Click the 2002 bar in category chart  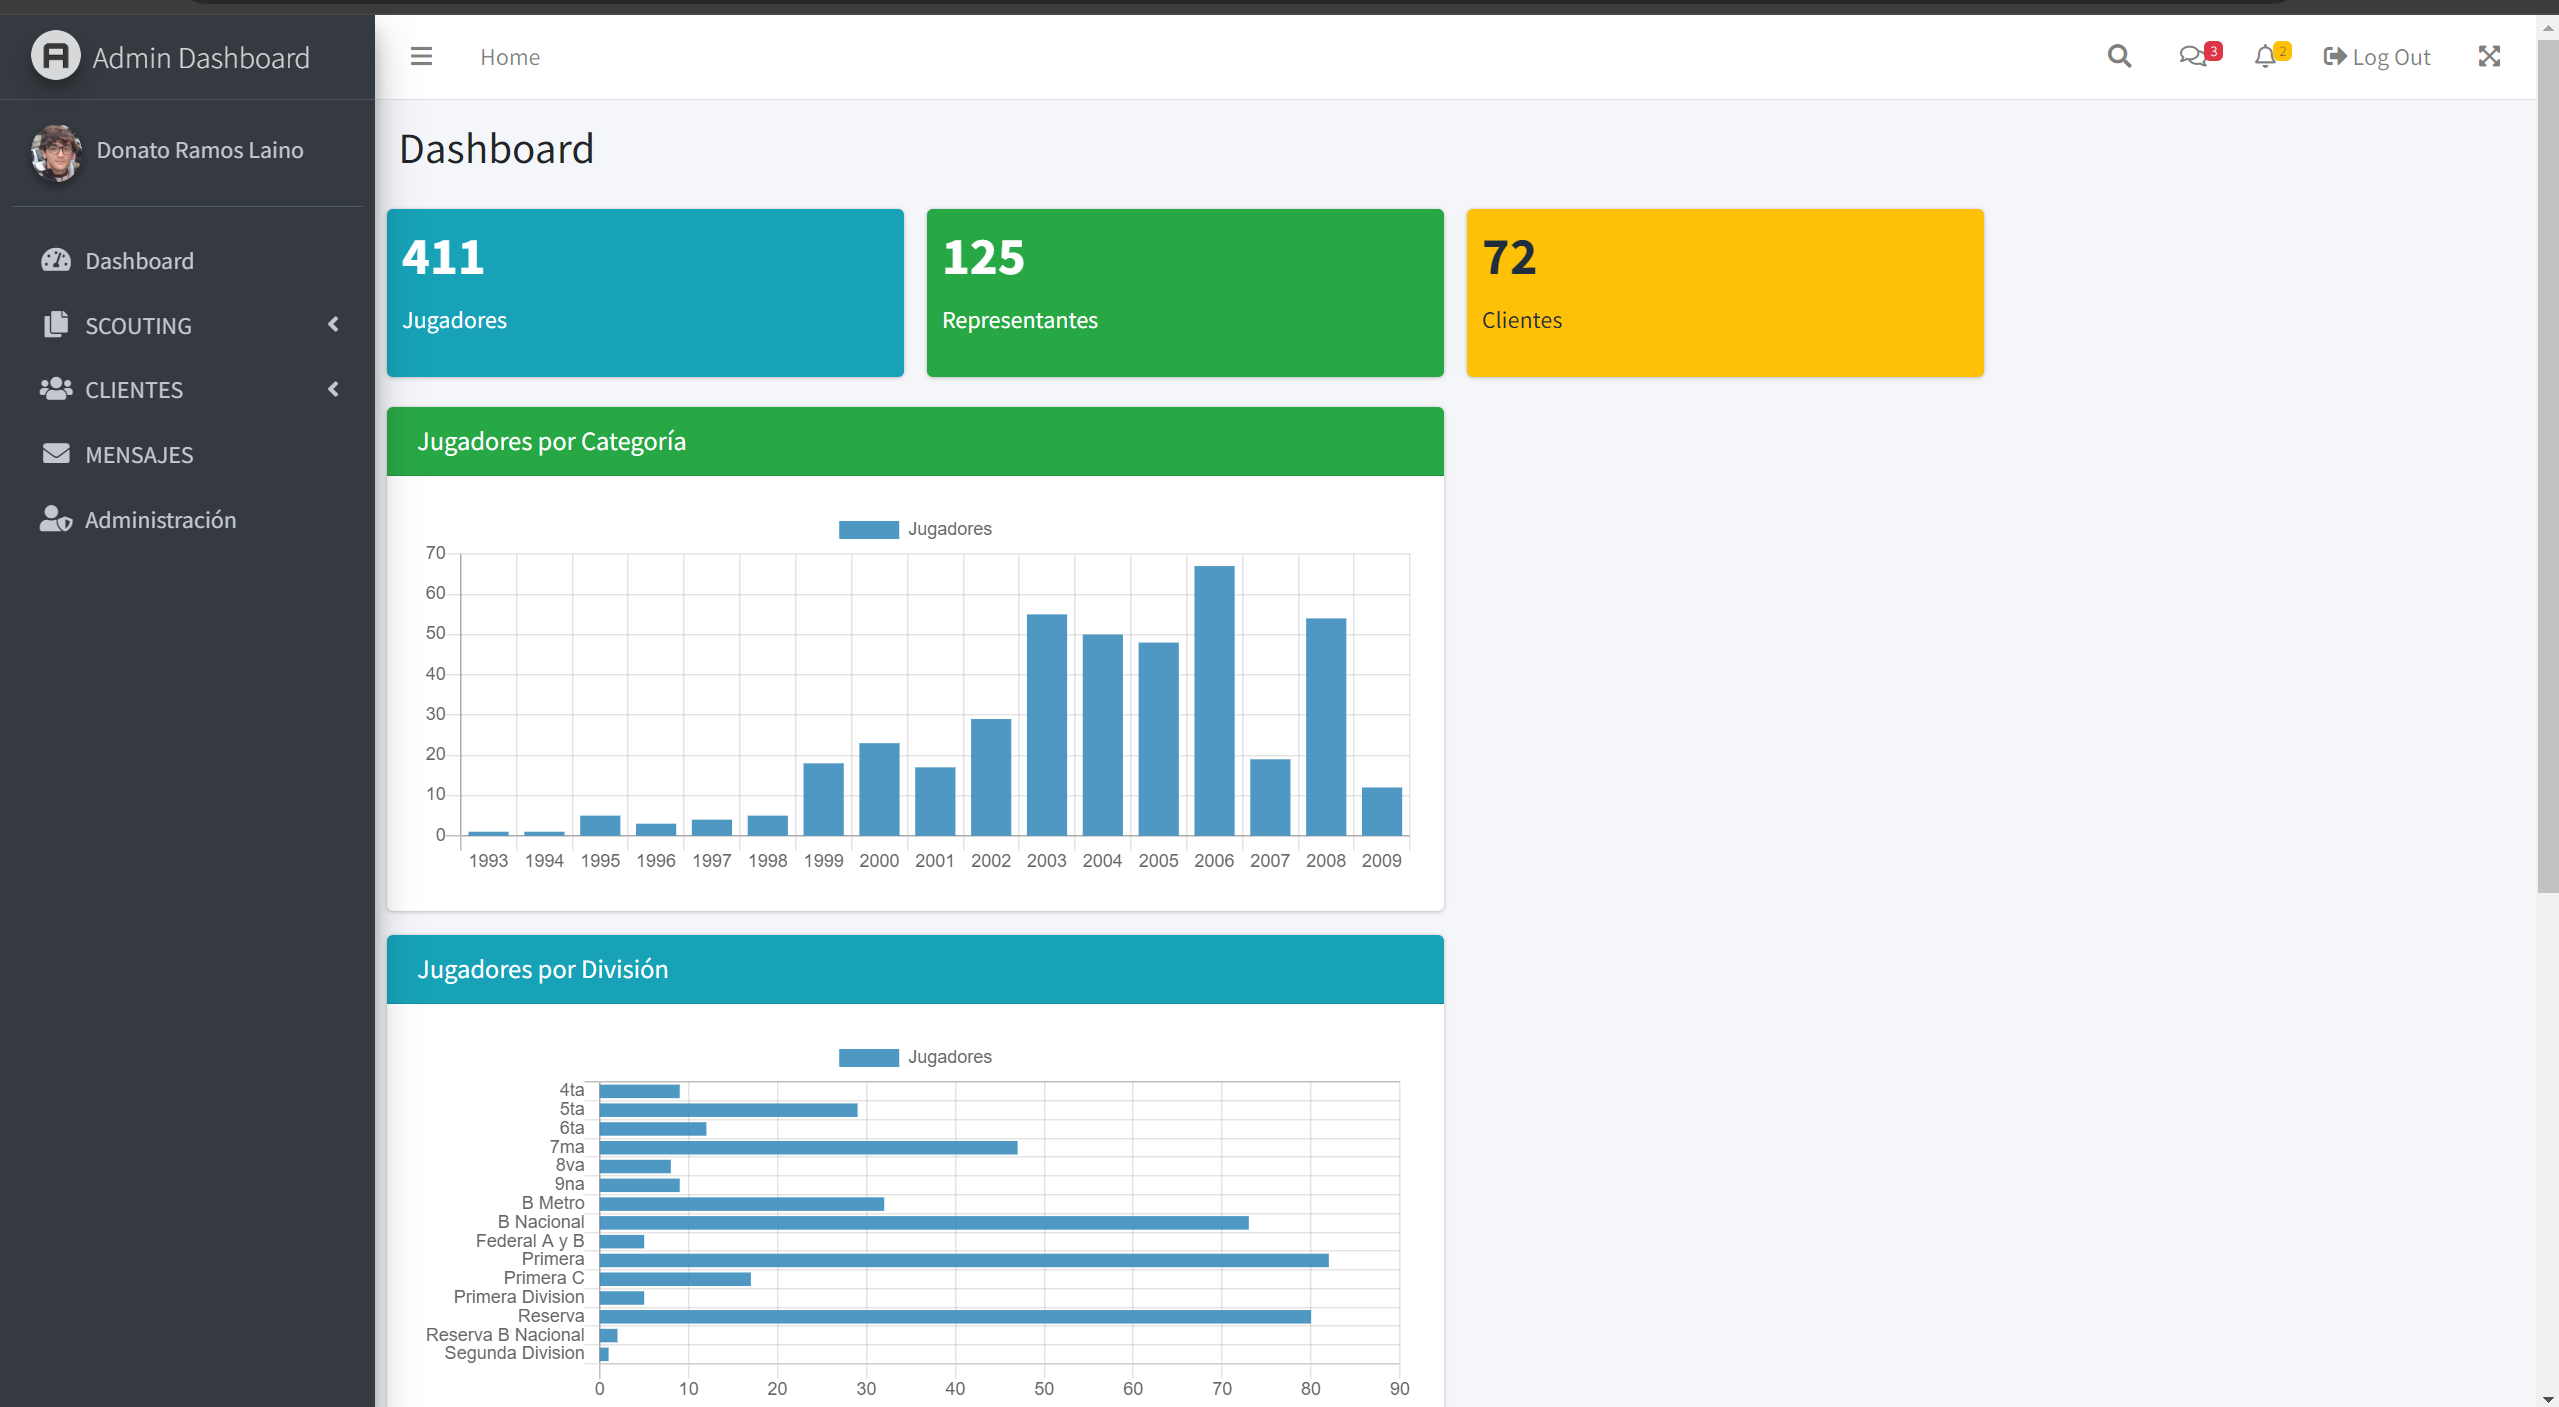991,777
